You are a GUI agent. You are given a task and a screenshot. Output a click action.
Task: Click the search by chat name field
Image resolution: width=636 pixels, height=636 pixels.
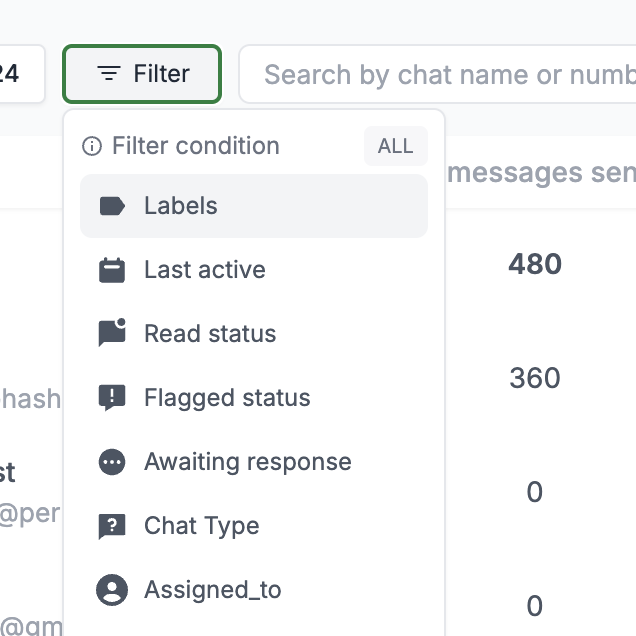(x=437, y=74)
